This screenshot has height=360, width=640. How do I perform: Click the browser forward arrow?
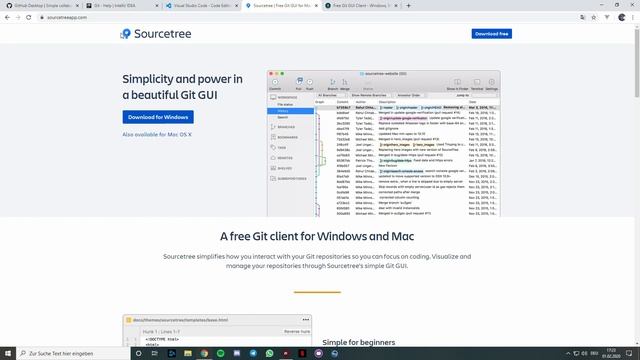pos(18,18)
